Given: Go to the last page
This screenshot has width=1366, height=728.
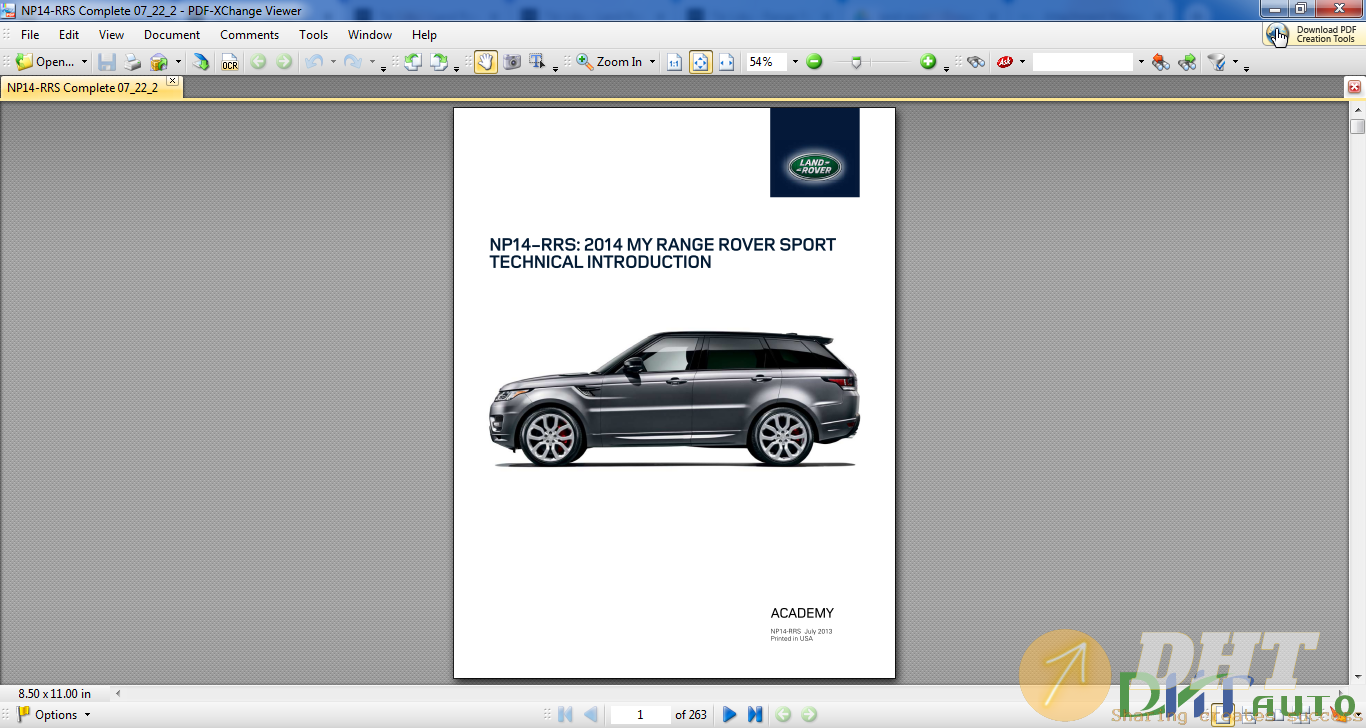Looking at the screenshot, I should [x=755, y=714].
